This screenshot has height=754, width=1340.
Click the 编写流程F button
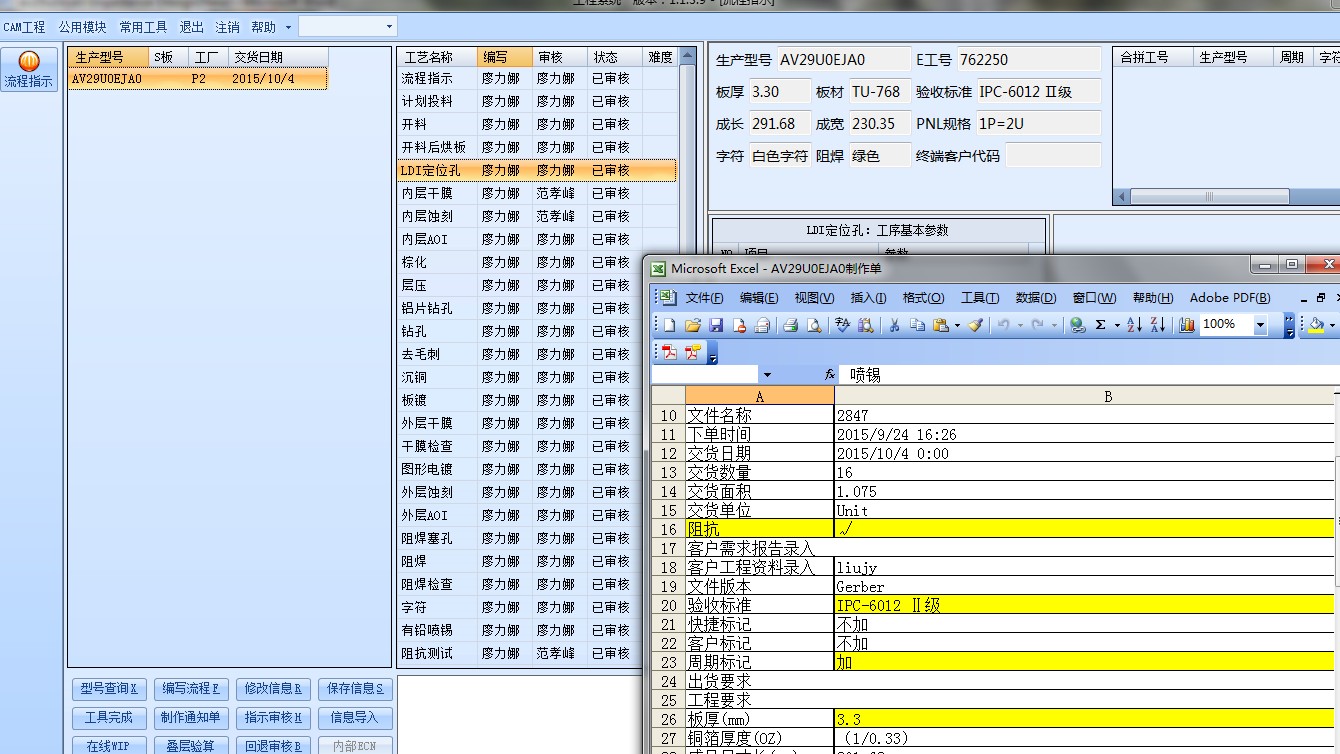click(192, 689)
